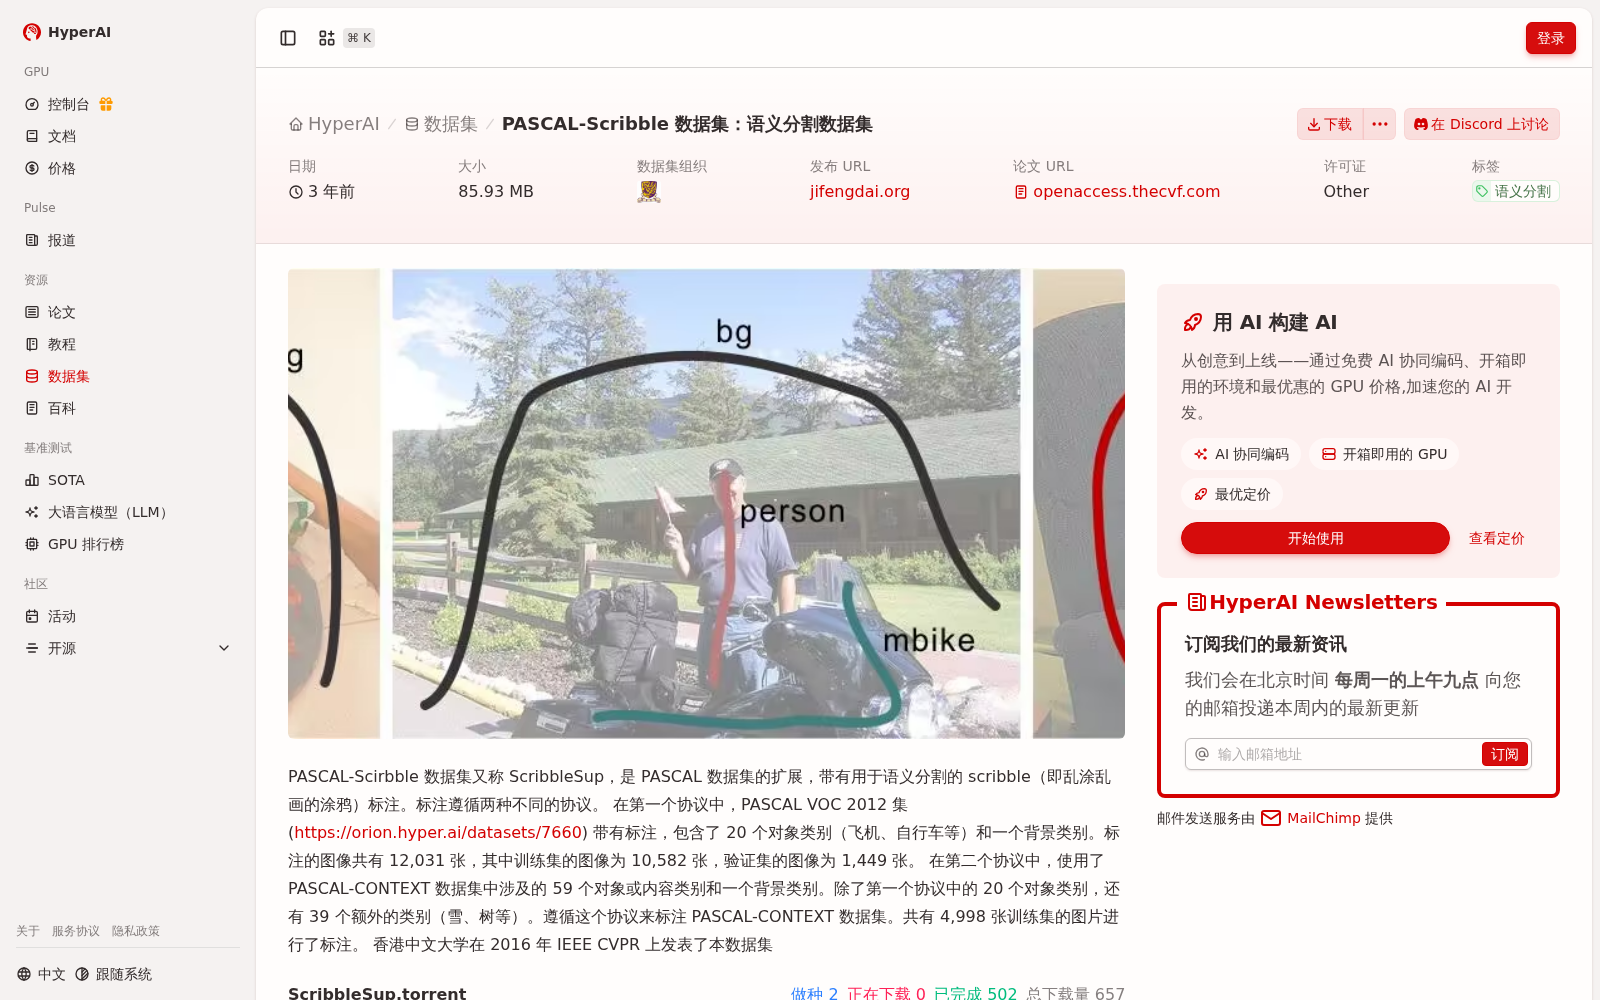Open 隐私政策 footer link
This screenshot has width=1600, height=1000.
point(136,931)
